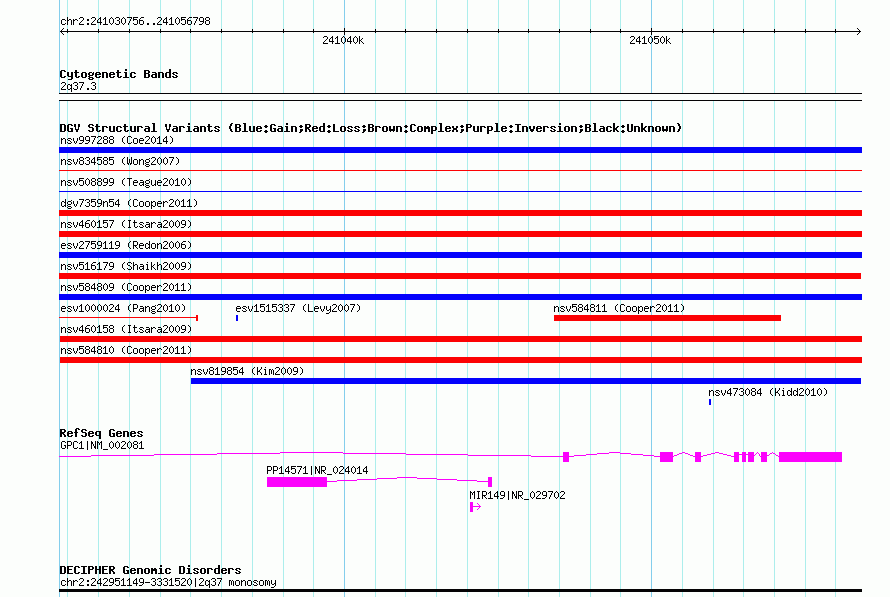Open nsv516179 (Shaikh2009) variant label
The height and width of the screenshot is (597, 890).
point(126,266)
